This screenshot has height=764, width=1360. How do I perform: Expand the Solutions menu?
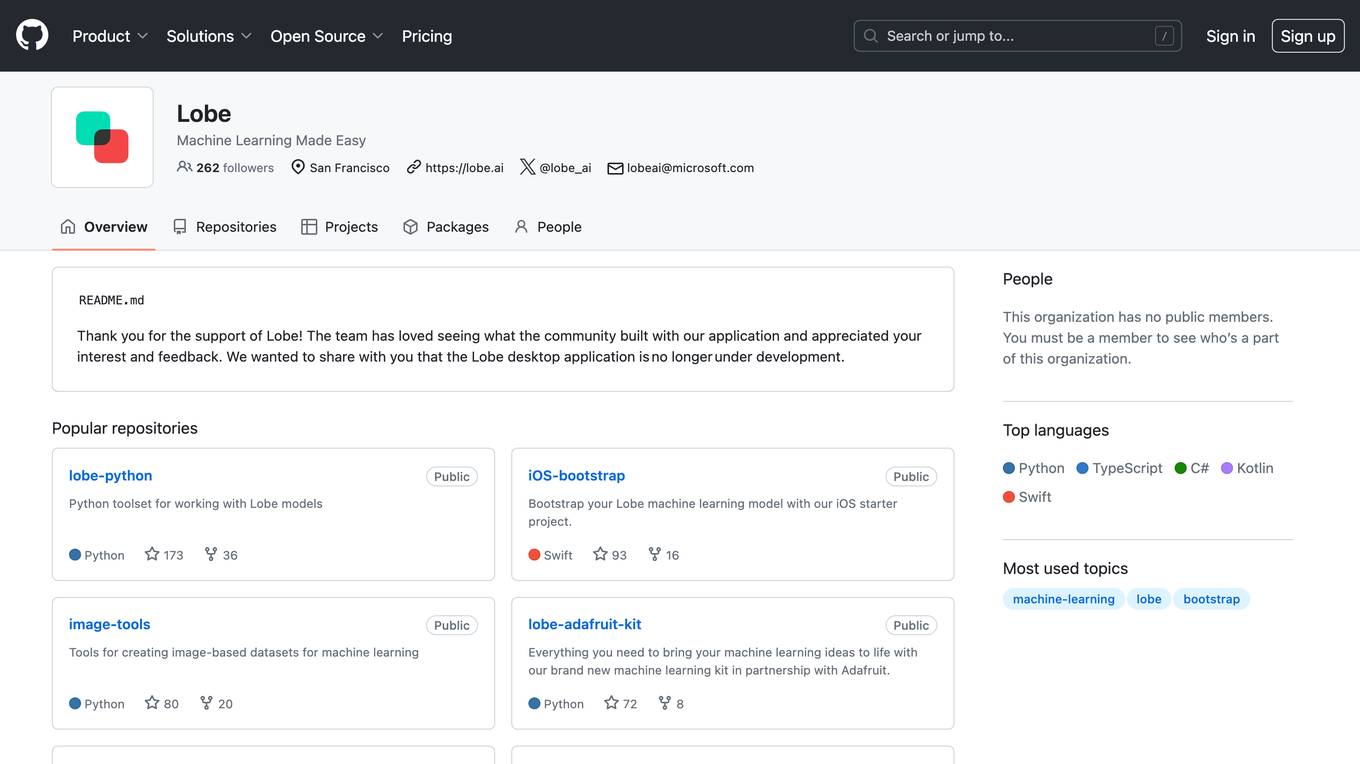tap(209, 36)
